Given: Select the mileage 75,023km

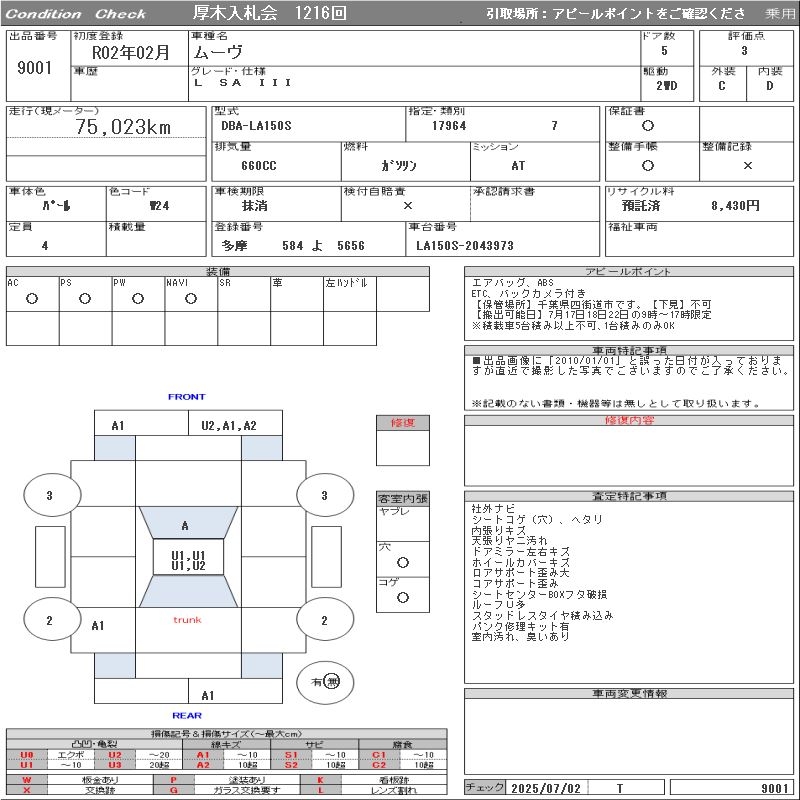Looking at the screenshot, I should [122, 127].
